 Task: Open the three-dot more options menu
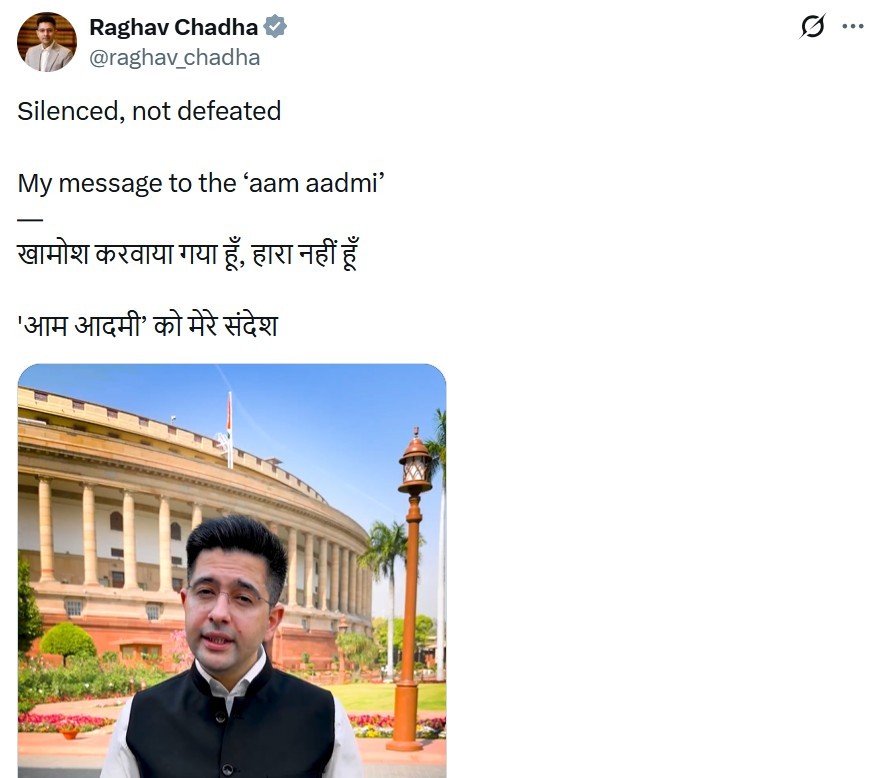click(x=853, y=26)
